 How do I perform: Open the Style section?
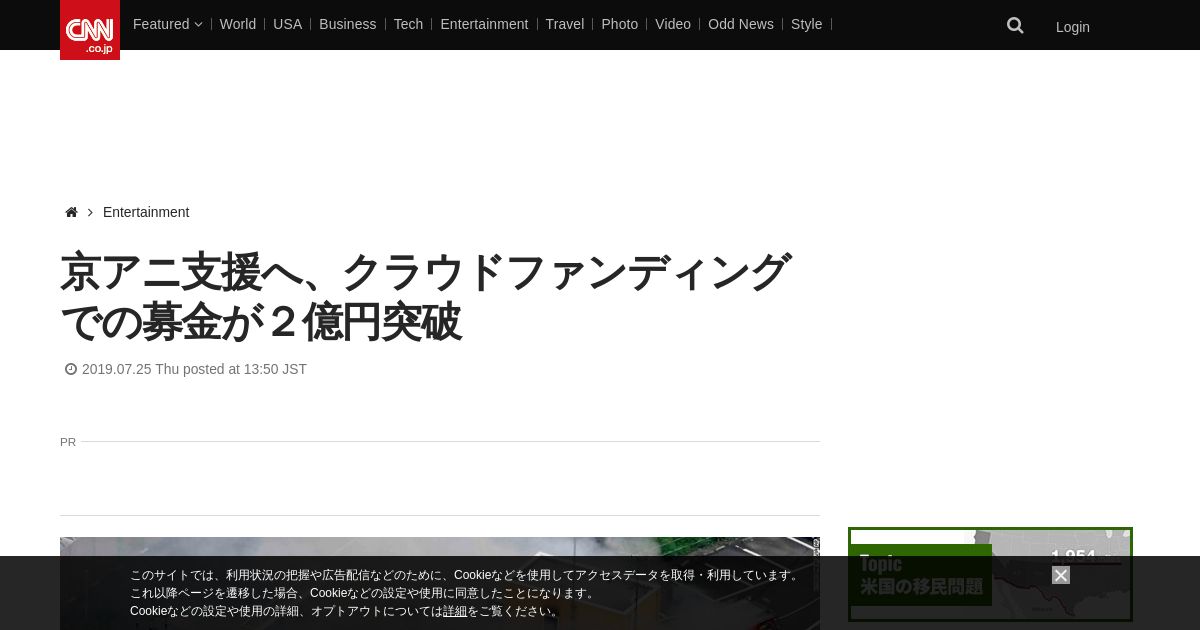[806, 24]
